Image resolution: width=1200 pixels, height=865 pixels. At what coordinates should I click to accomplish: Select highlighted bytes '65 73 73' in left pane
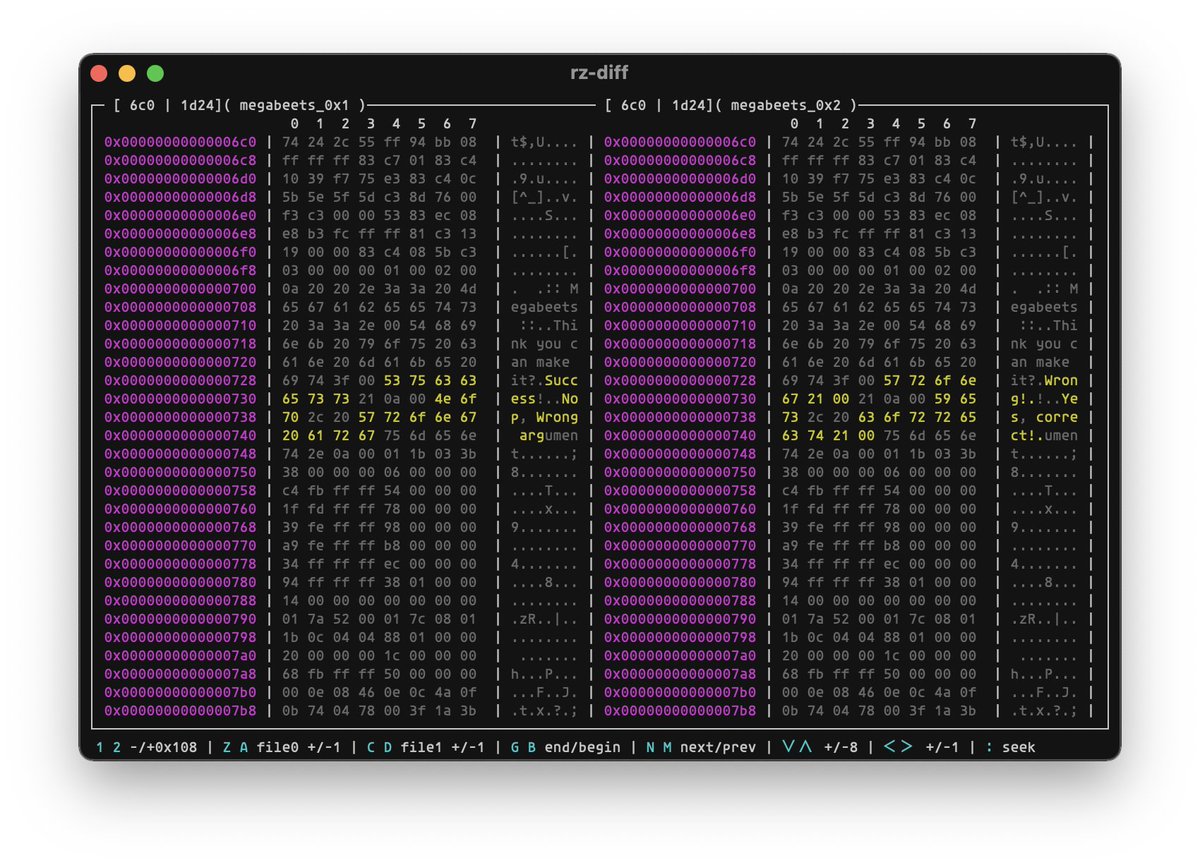[x=316, y=399]
